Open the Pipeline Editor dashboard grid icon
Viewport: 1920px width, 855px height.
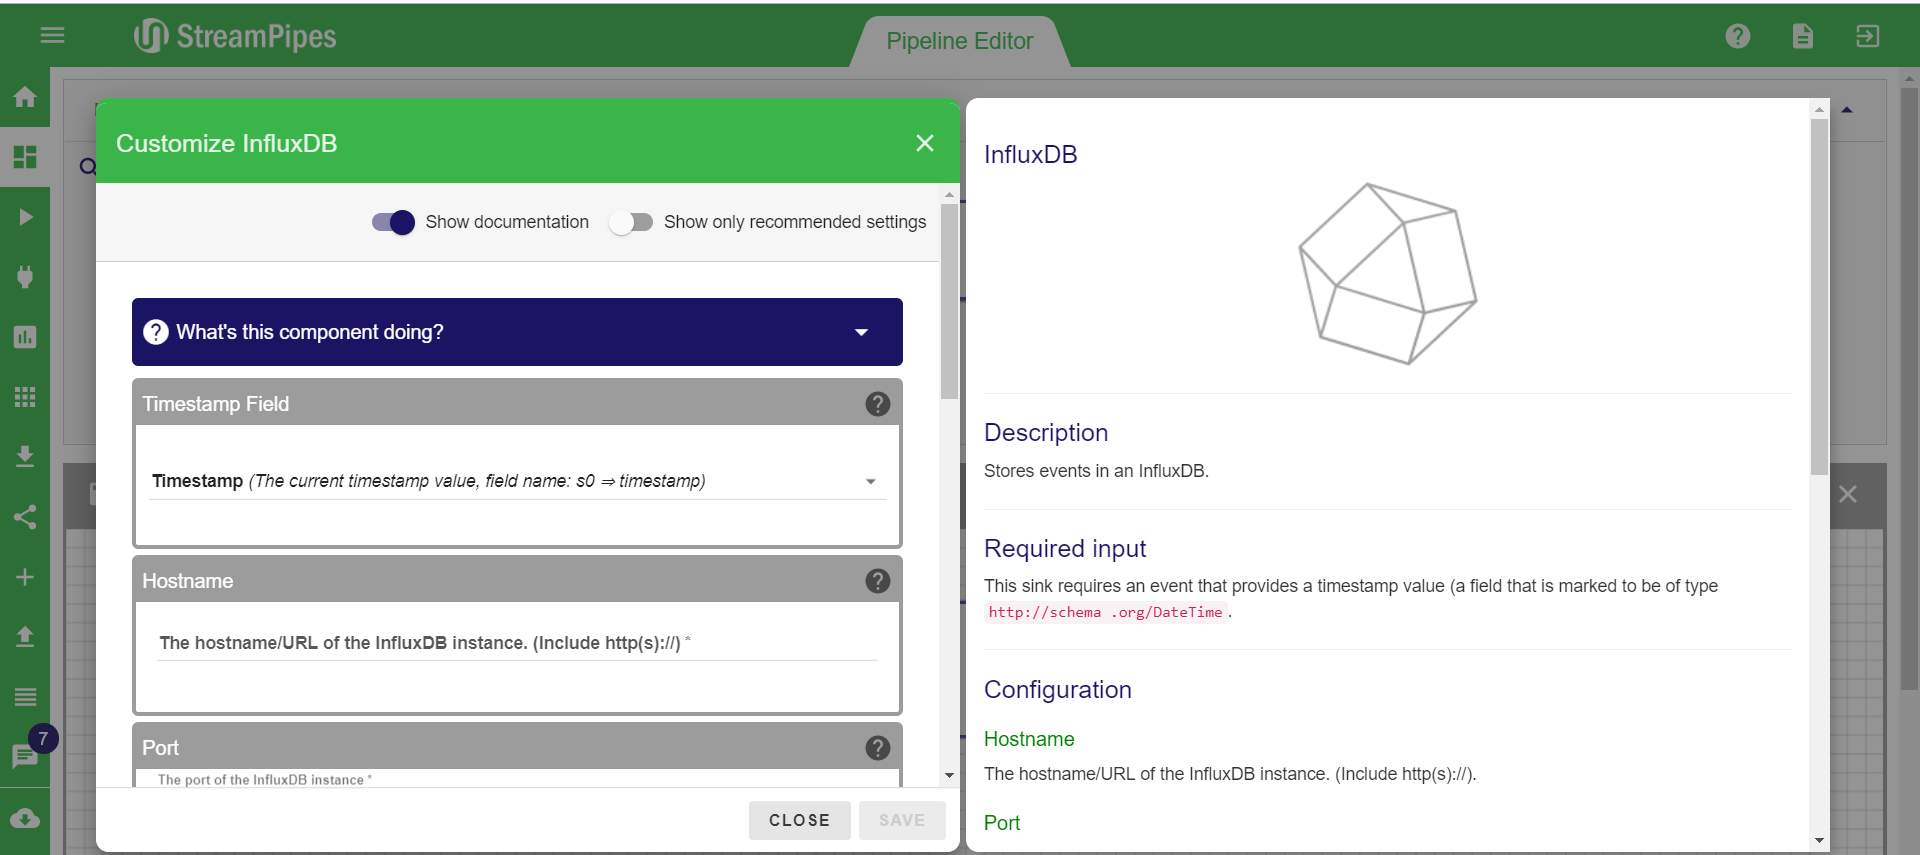[x=25, y=157]
